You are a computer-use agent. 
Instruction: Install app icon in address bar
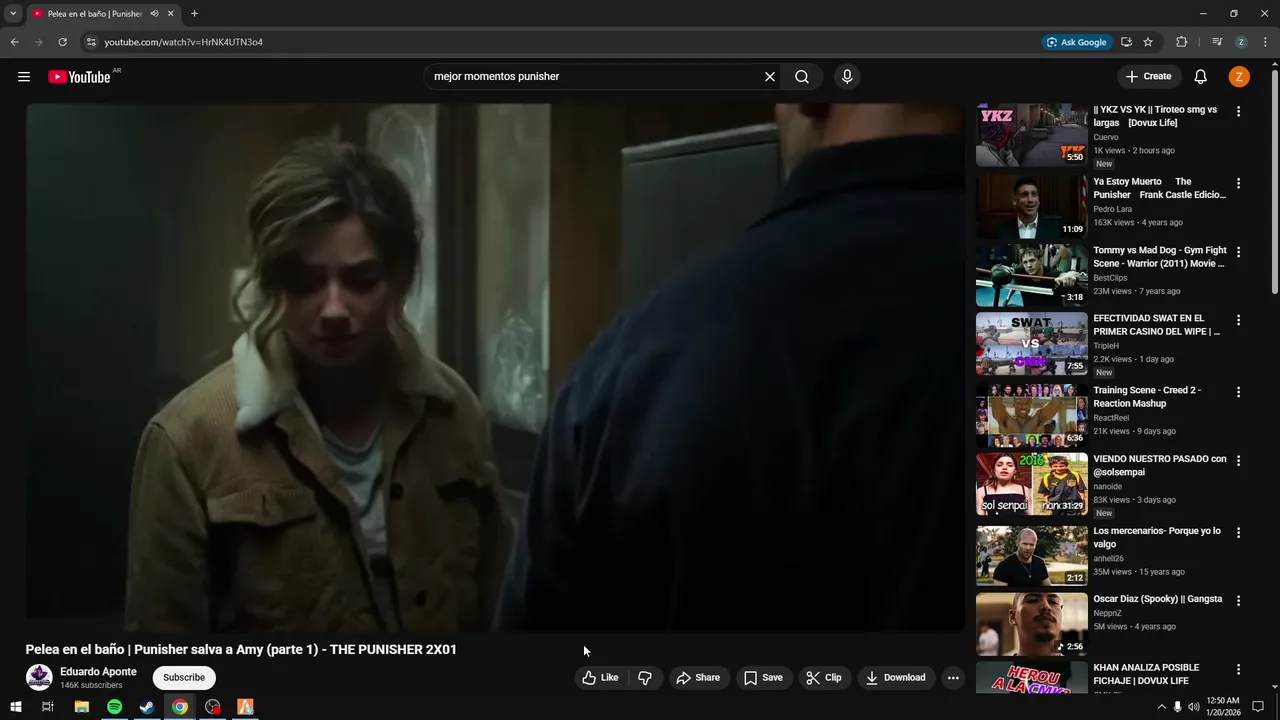pyautogui.click(x=1126, y=42)
